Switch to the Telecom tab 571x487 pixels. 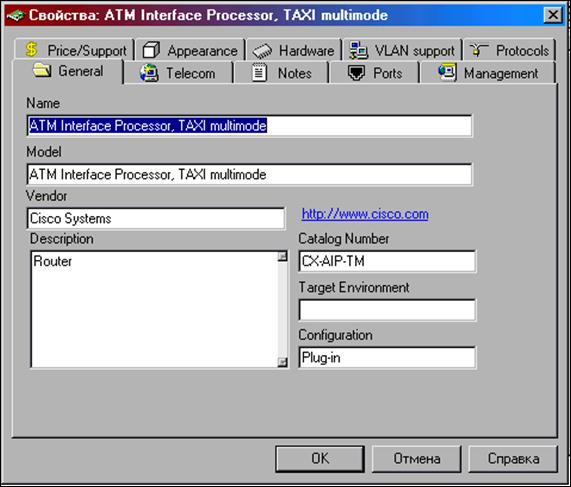(178, 72)
